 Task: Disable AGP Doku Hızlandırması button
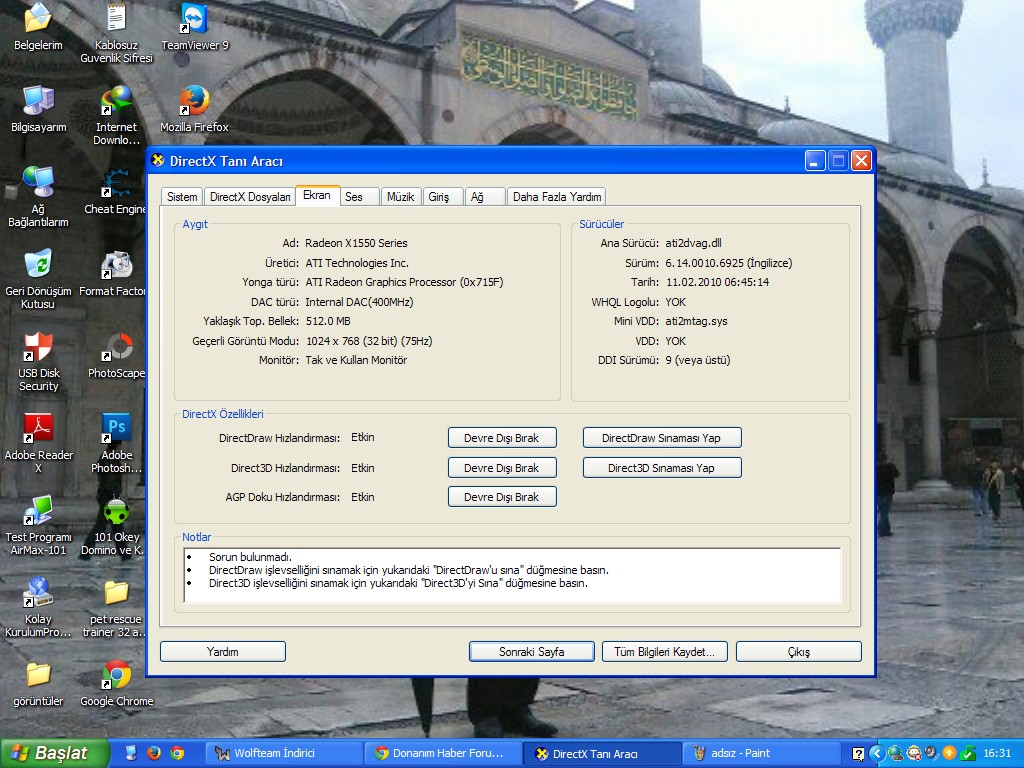(x=502, y=497)
